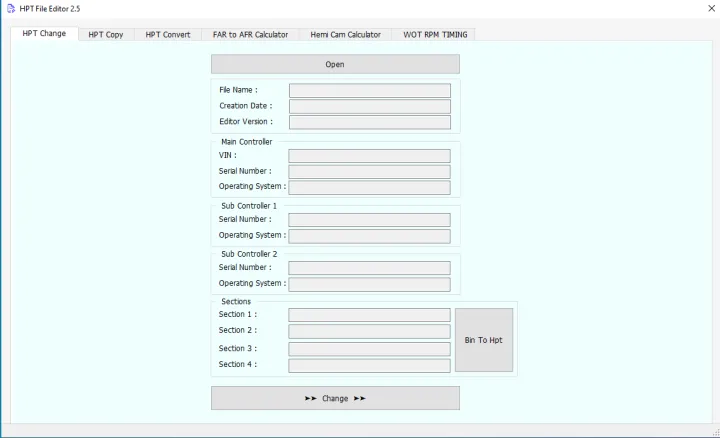Click the 'Sections' group title

pyautogui.click(x=236, y=302)
